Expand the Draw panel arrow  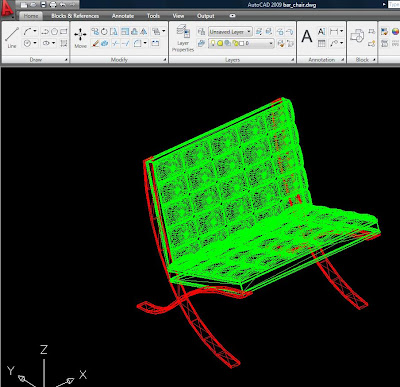(66, 60)
